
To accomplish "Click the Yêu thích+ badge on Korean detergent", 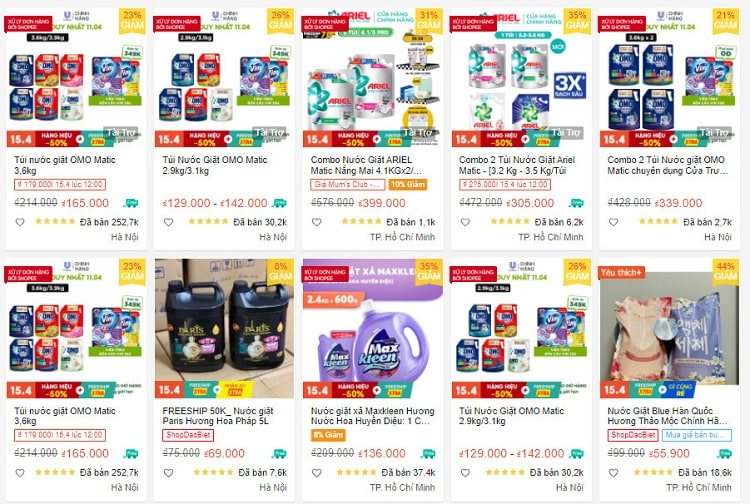I will 621,273.
